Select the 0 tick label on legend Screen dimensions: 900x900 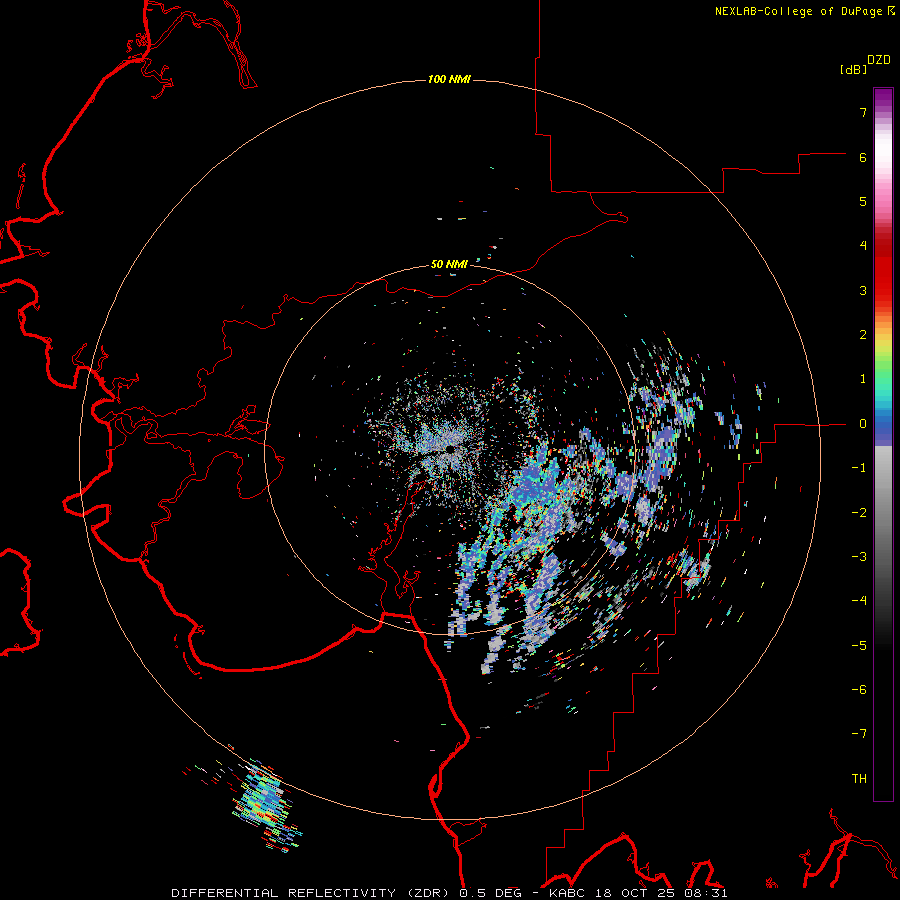[x=863, y=424]
